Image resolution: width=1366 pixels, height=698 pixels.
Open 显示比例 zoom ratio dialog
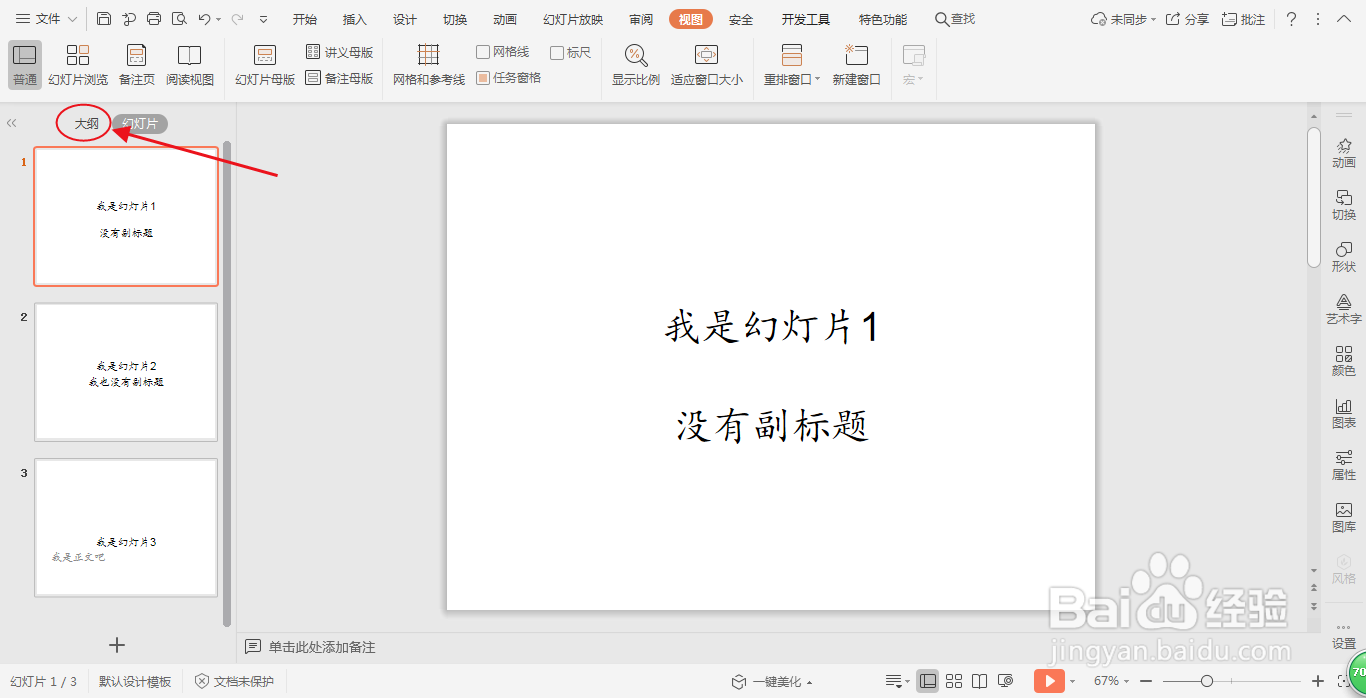(x=636, y=65)
